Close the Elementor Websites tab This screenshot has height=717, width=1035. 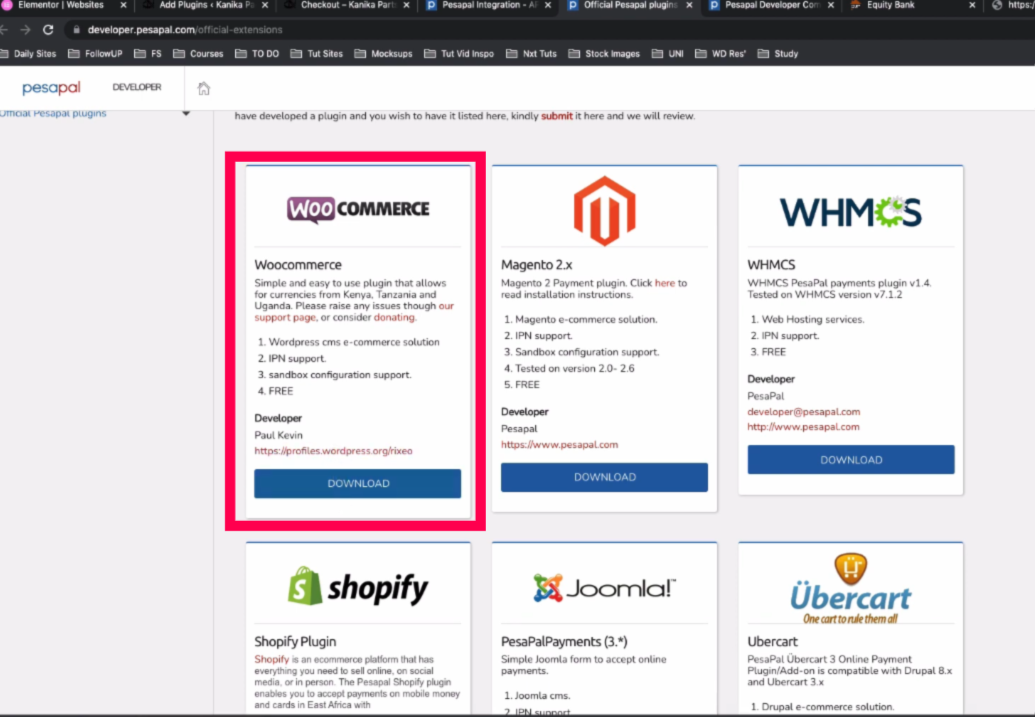point(123,5)
